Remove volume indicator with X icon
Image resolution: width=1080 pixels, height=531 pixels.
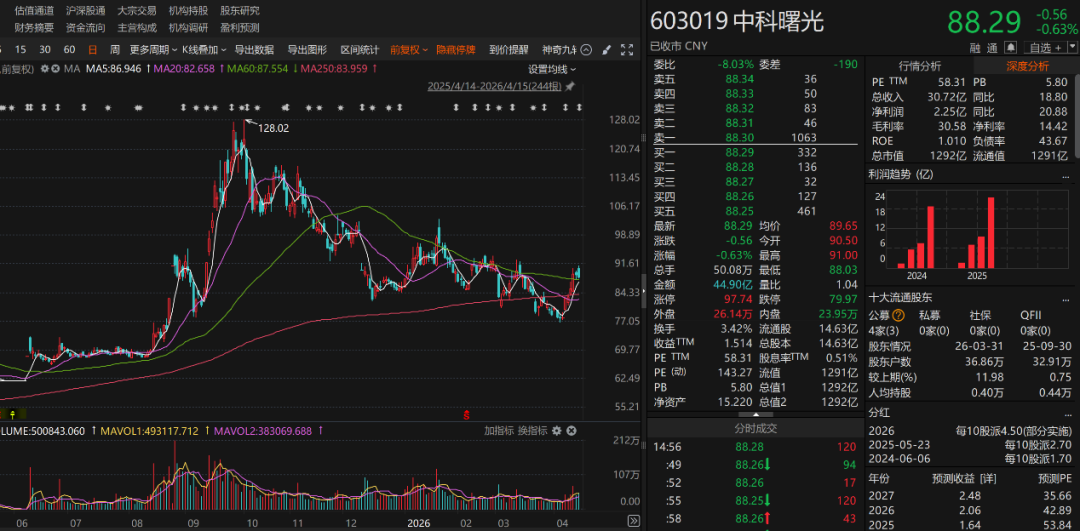click(570, 431)
